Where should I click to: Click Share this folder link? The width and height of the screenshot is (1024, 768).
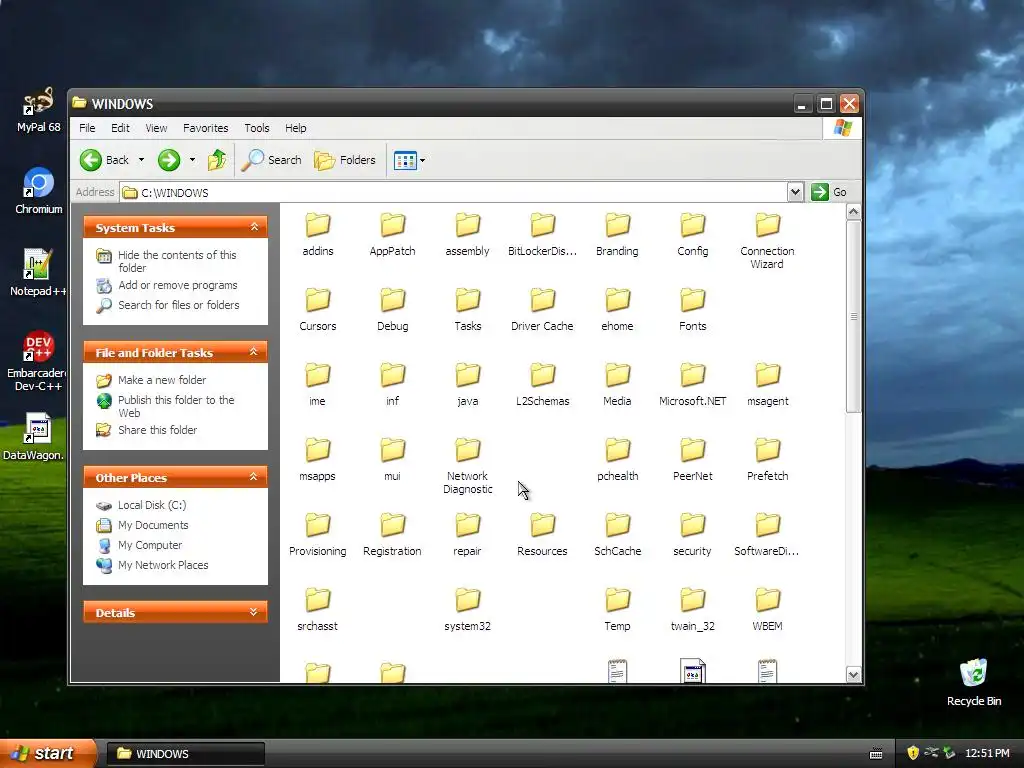[157, 430]
